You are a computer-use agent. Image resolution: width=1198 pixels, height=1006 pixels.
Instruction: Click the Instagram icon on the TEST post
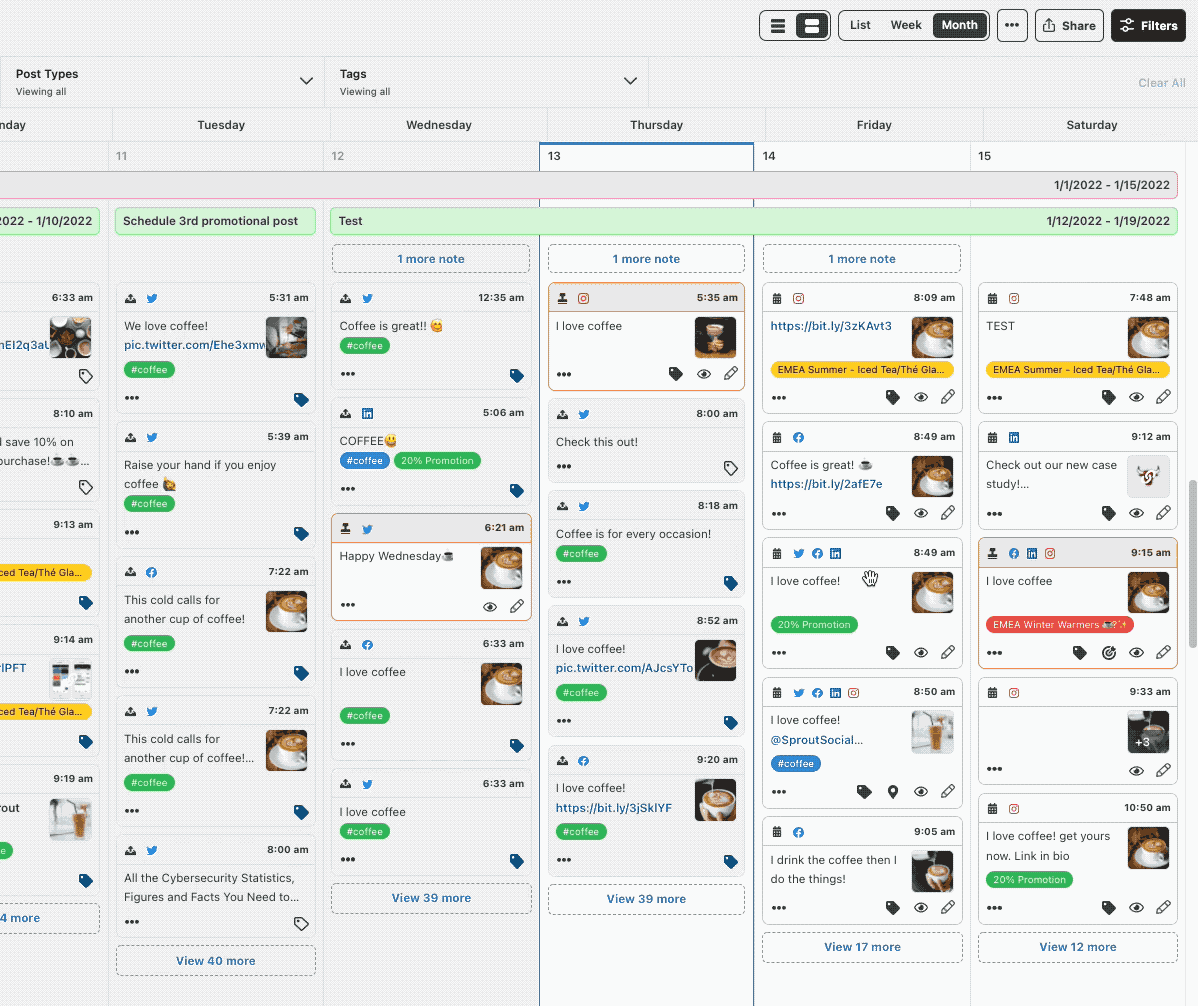pos(1014,298)
